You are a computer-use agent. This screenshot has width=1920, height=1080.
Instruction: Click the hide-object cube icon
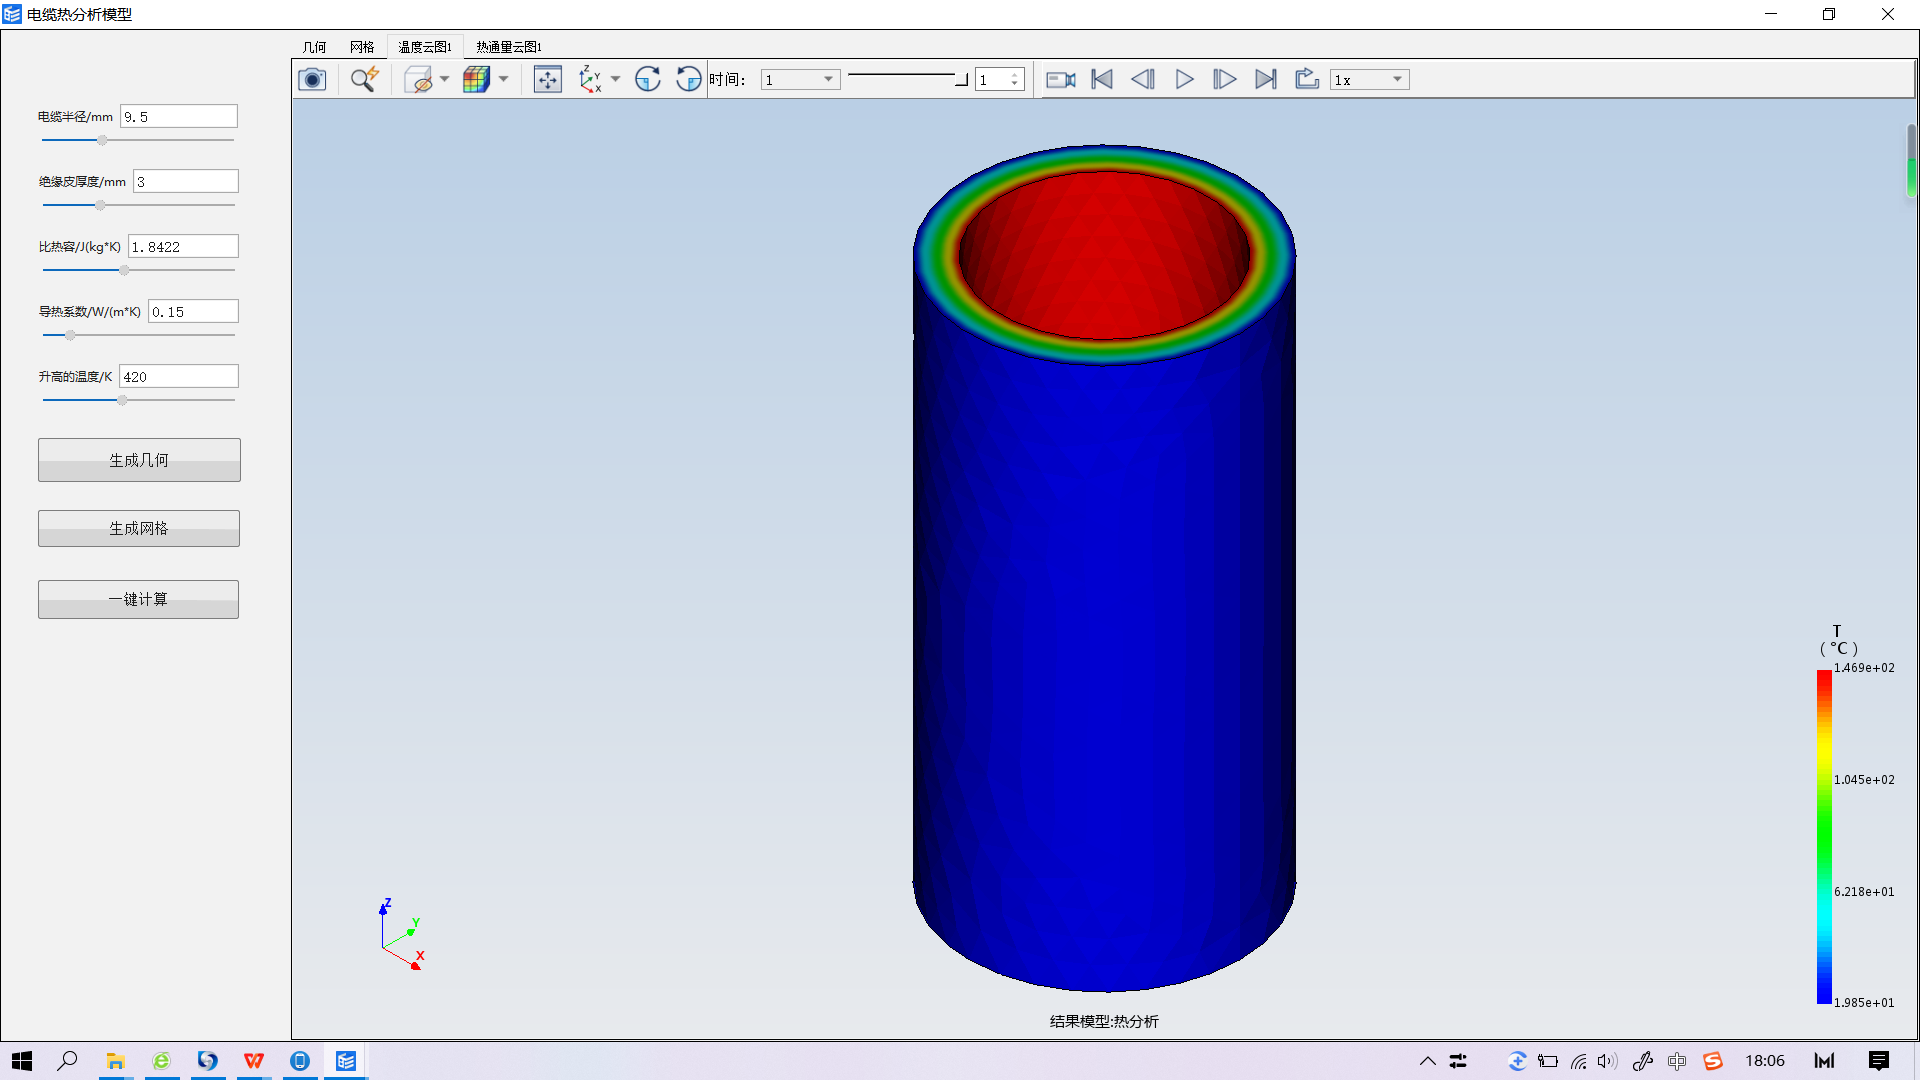coord(418,79)
